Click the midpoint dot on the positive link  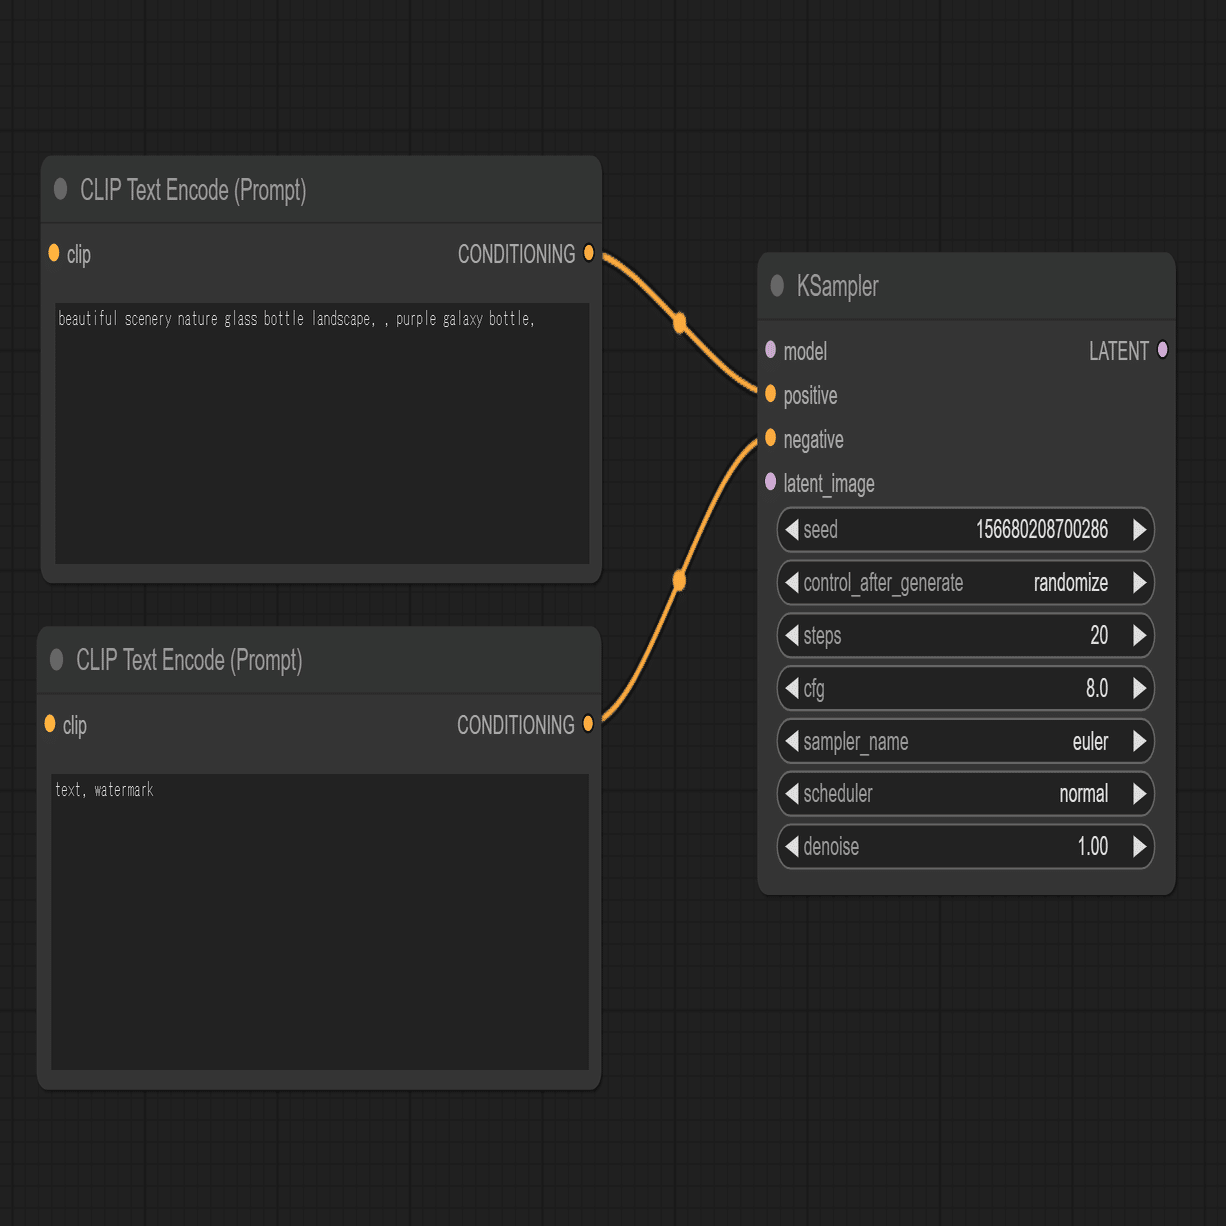coord(680,323)
